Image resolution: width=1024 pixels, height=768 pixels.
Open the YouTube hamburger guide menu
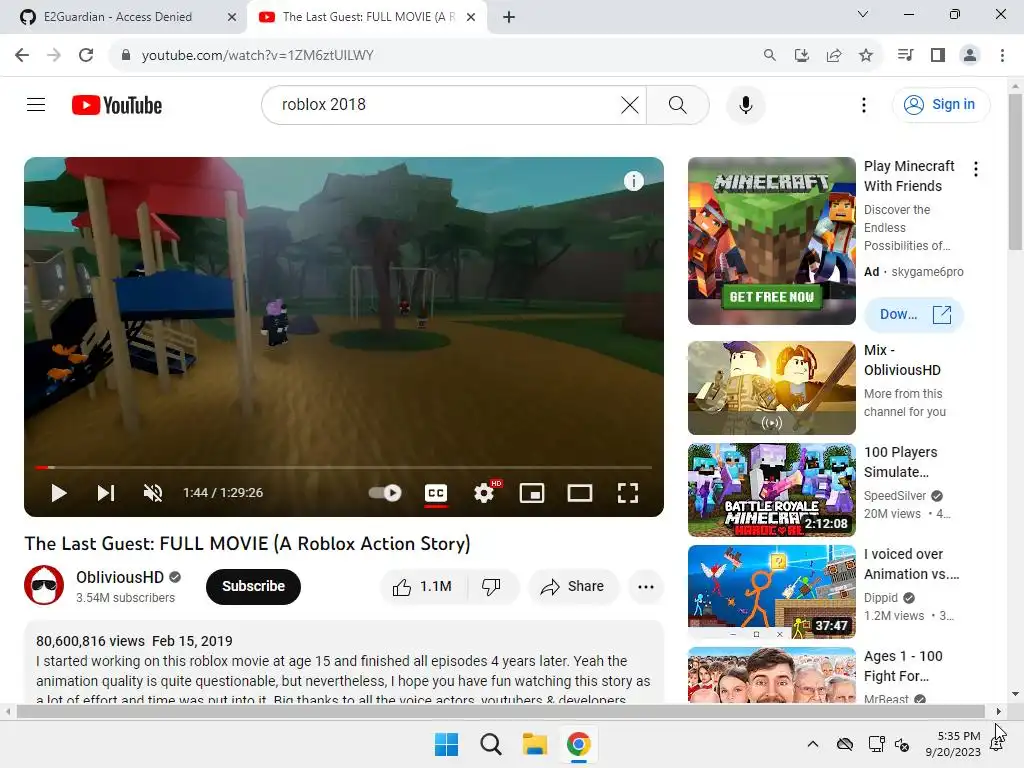click(x=36, y=104)
